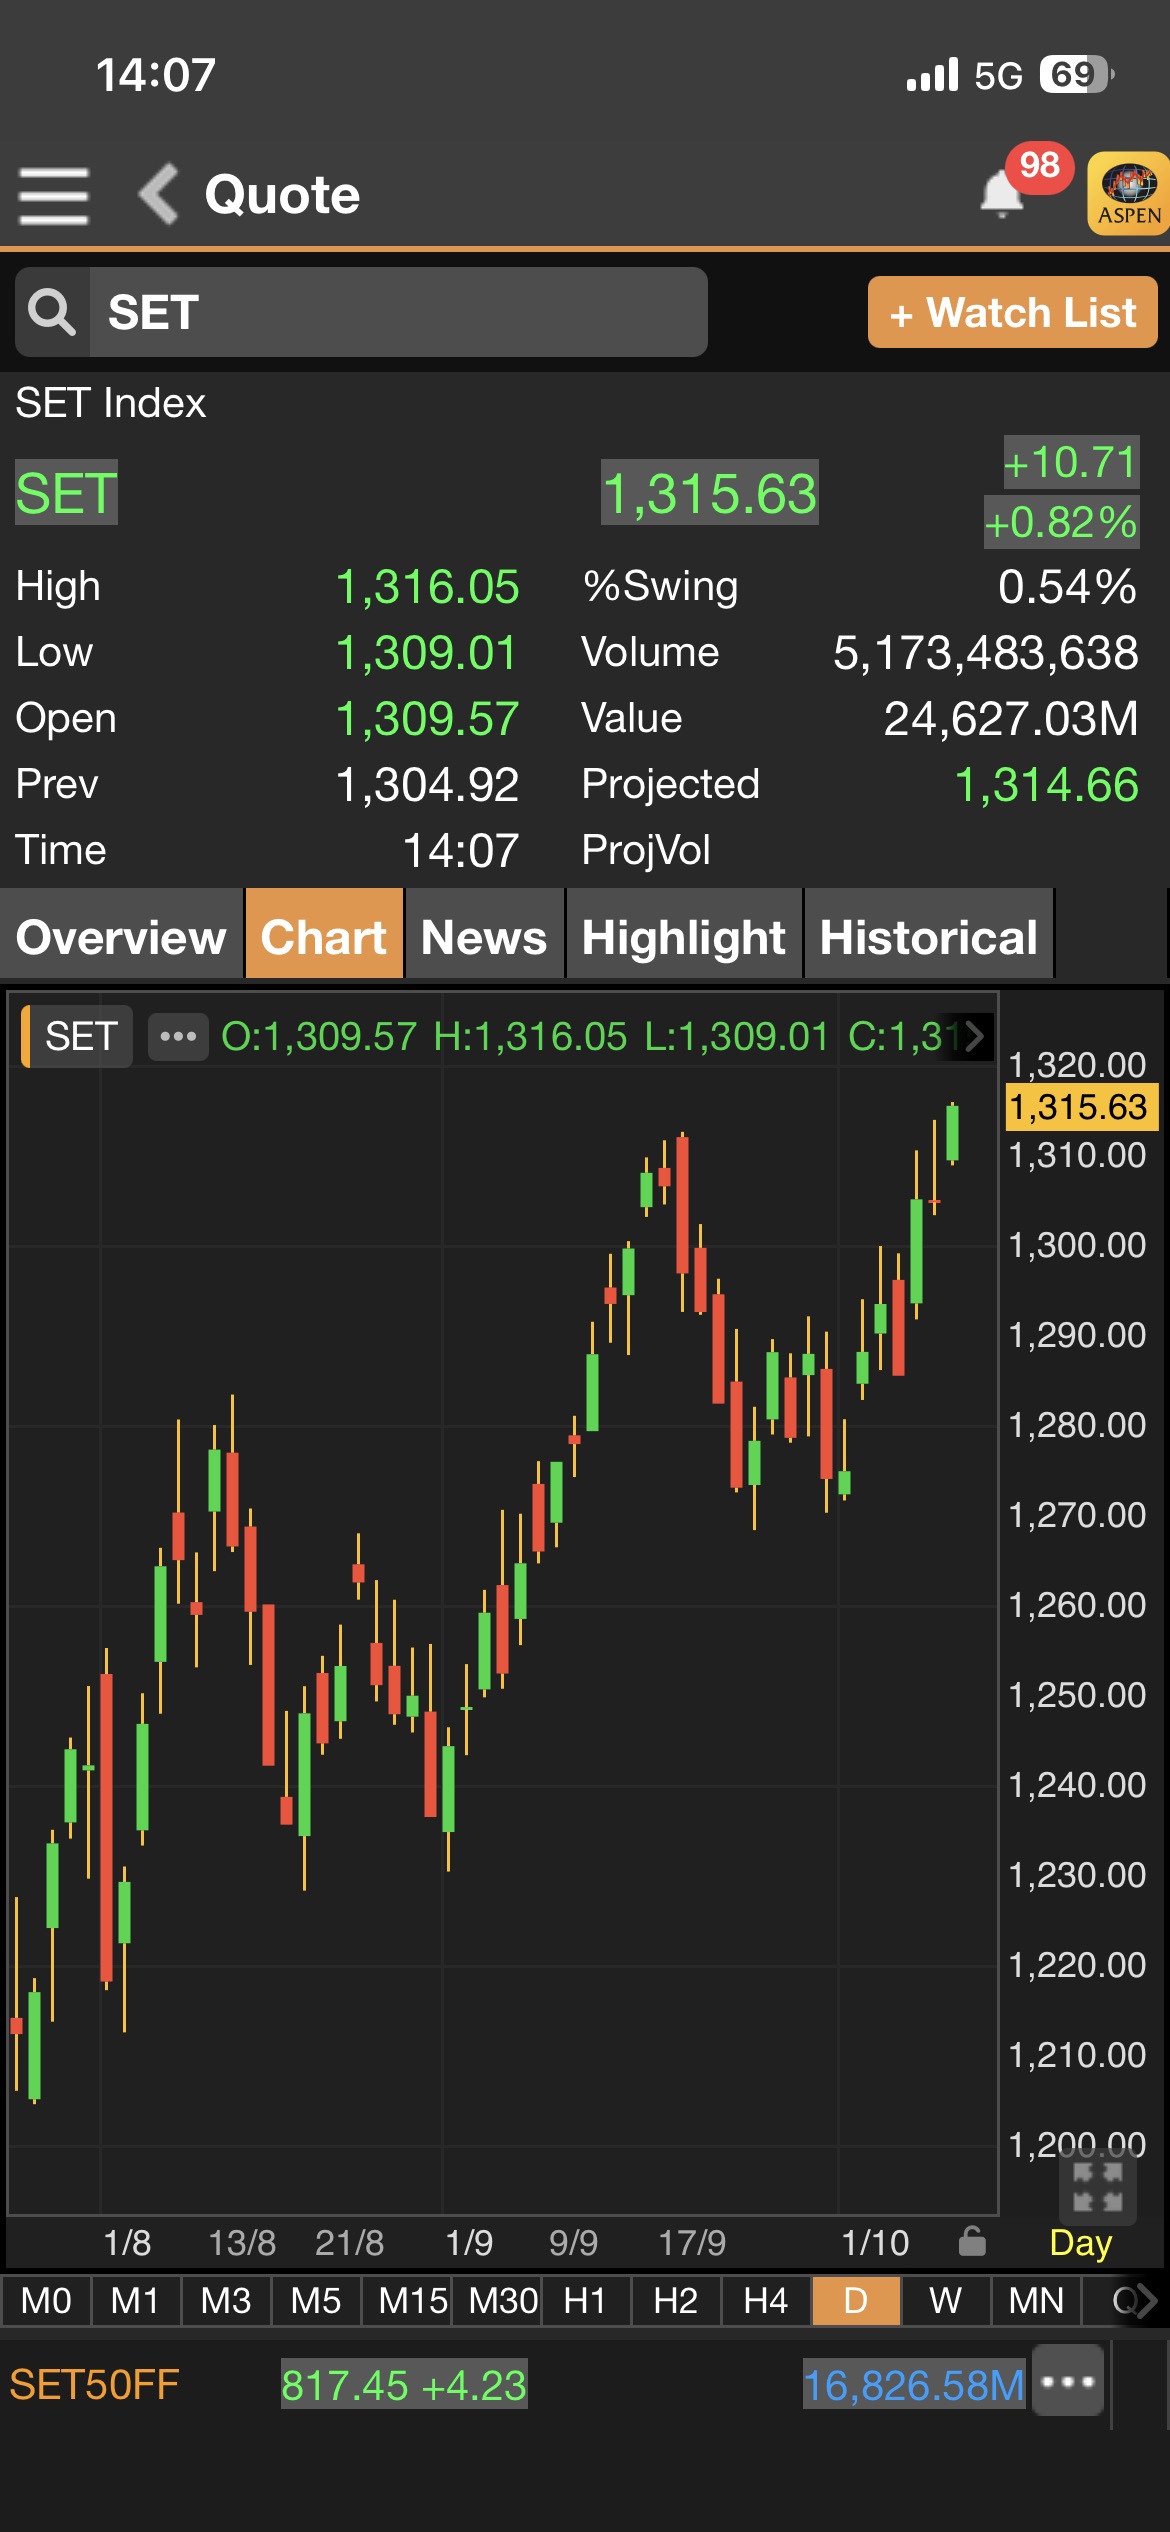The width and height of the screenshot is (1170, 2532).
Task: Tap the SET50FF ticker link
Action: pos(95,2385)
